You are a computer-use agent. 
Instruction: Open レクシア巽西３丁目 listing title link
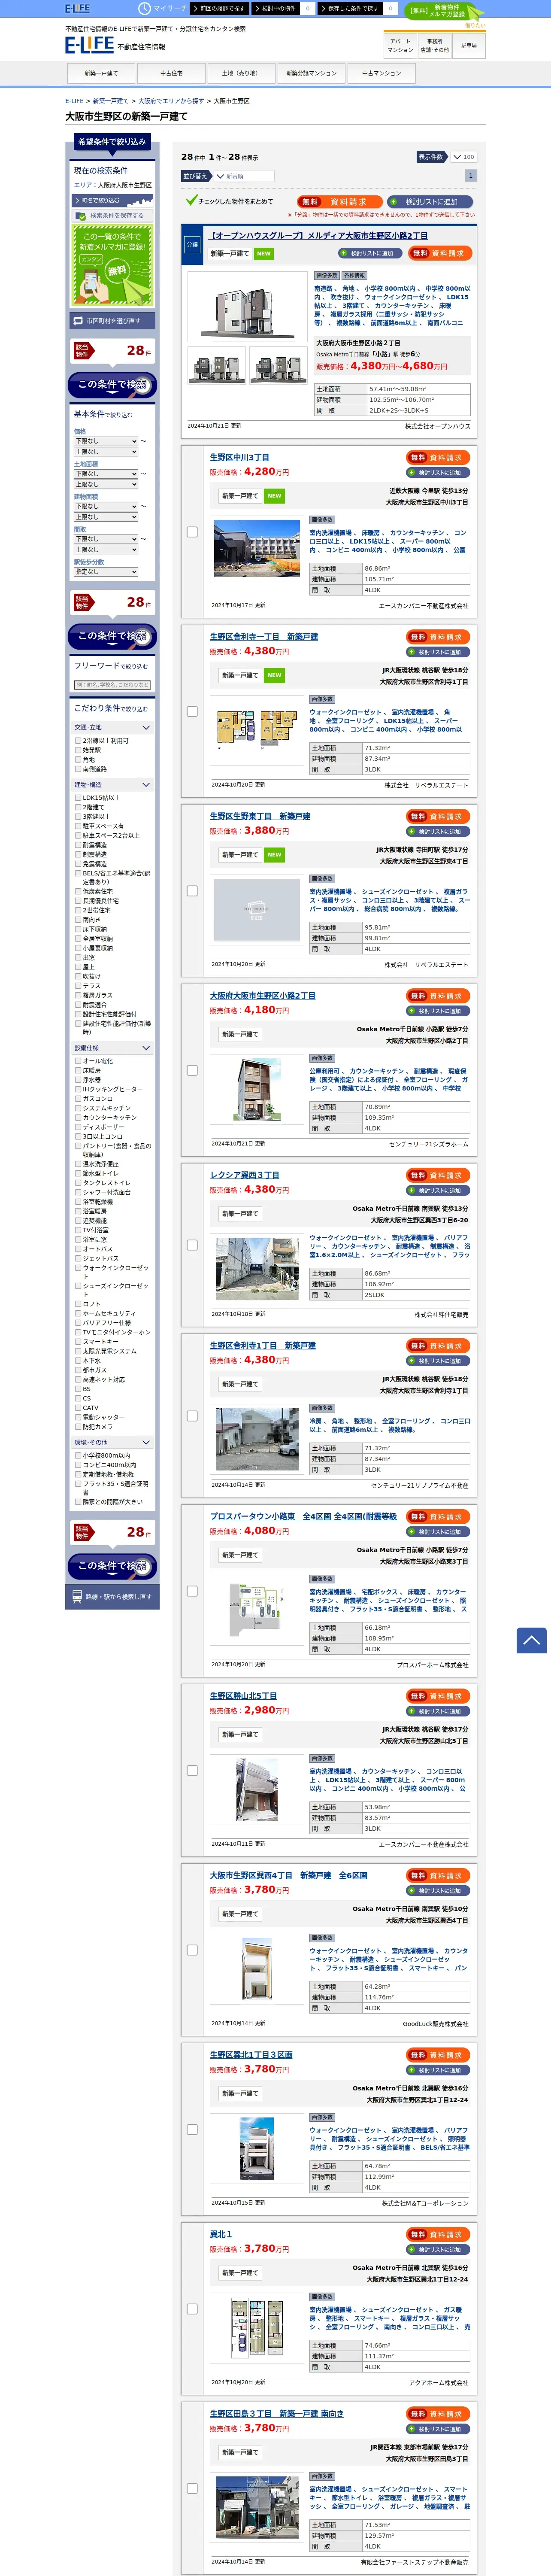tap(245, 1175)
